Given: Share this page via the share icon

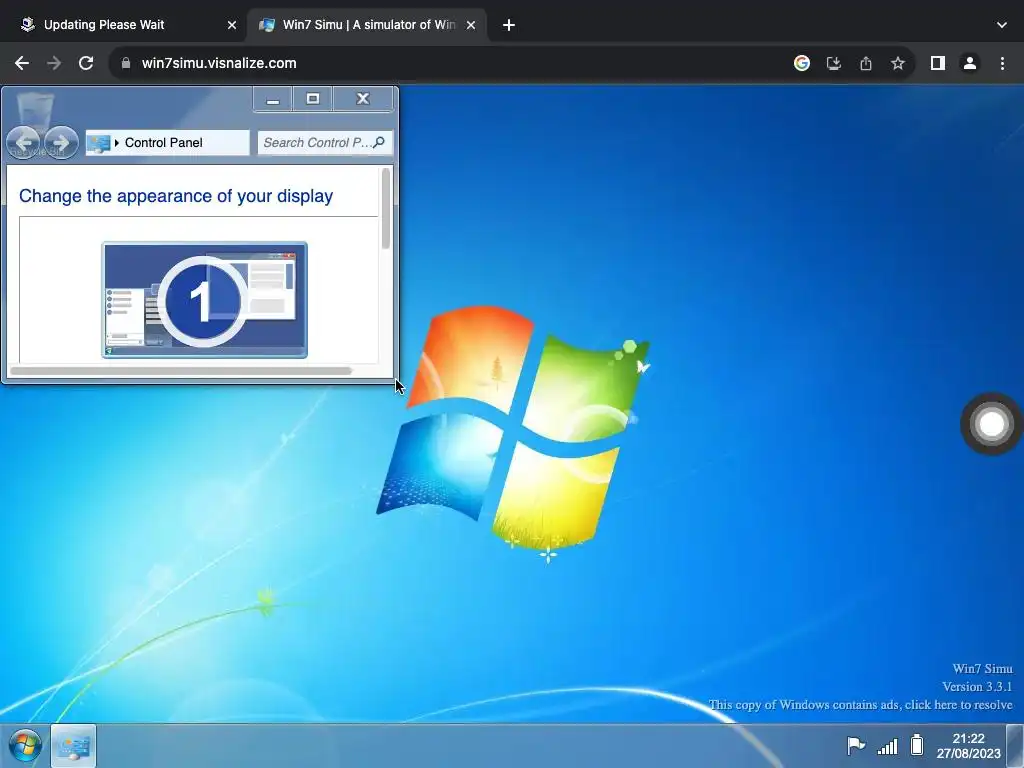Looking at the screenshot, I should pyautogui.click(x=865, y=63).
